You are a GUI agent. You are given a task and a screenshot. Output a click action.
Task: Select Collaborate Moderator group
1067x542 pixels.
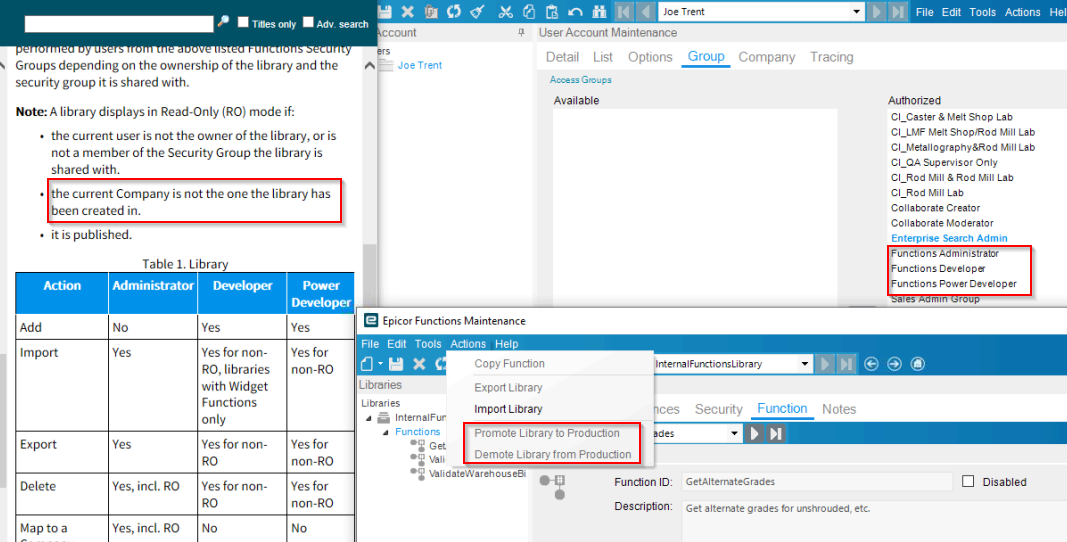942,223
